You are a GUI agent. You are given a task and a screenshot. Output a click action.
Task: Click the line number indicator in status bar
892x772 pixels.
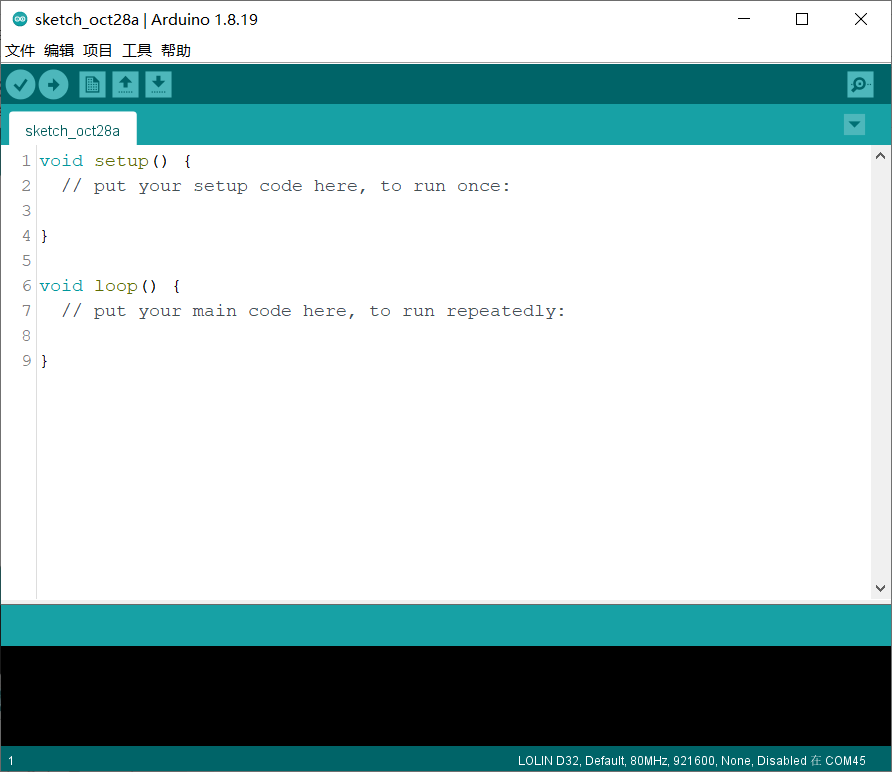pyautogui.click(x=11, y=761)
